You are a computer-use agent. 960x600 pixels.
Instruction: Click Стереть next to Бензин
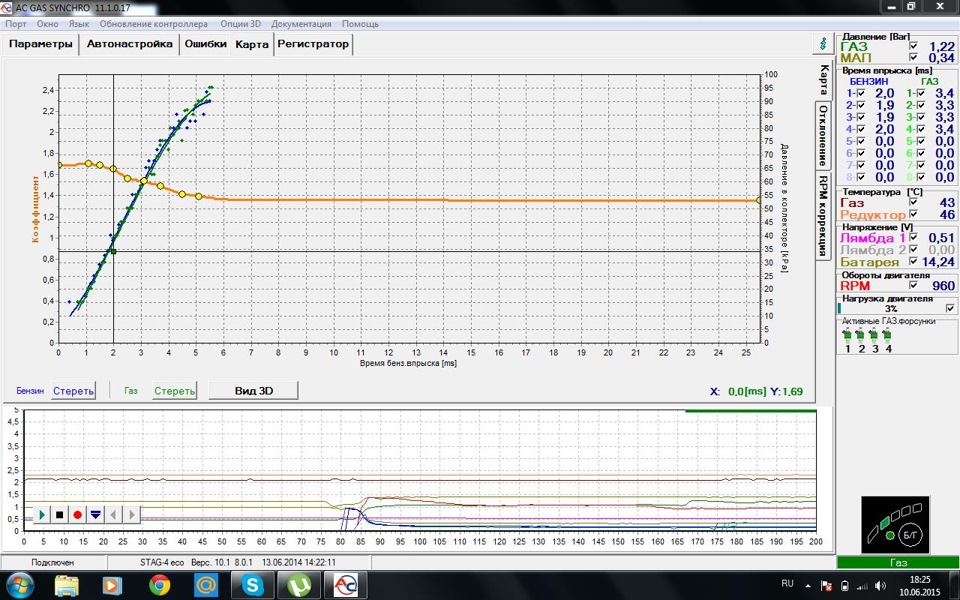click(73, 391)
